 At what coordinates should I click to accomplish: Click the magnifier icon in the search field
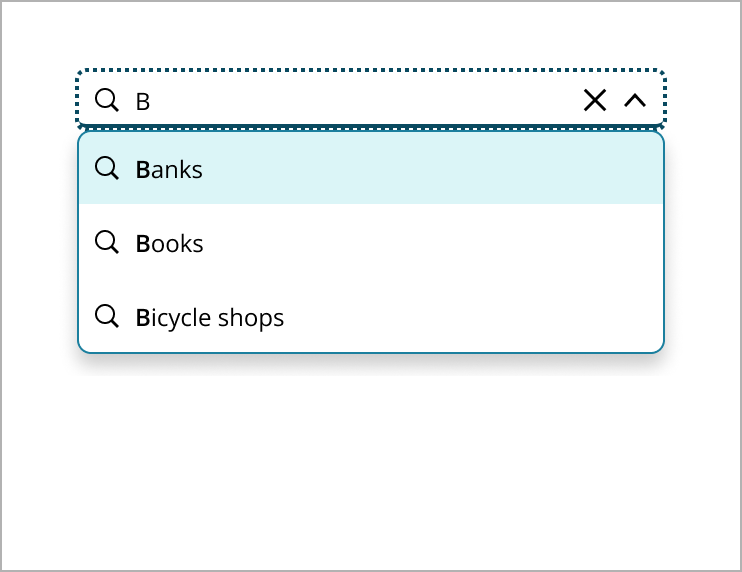(x=106, y=99)
